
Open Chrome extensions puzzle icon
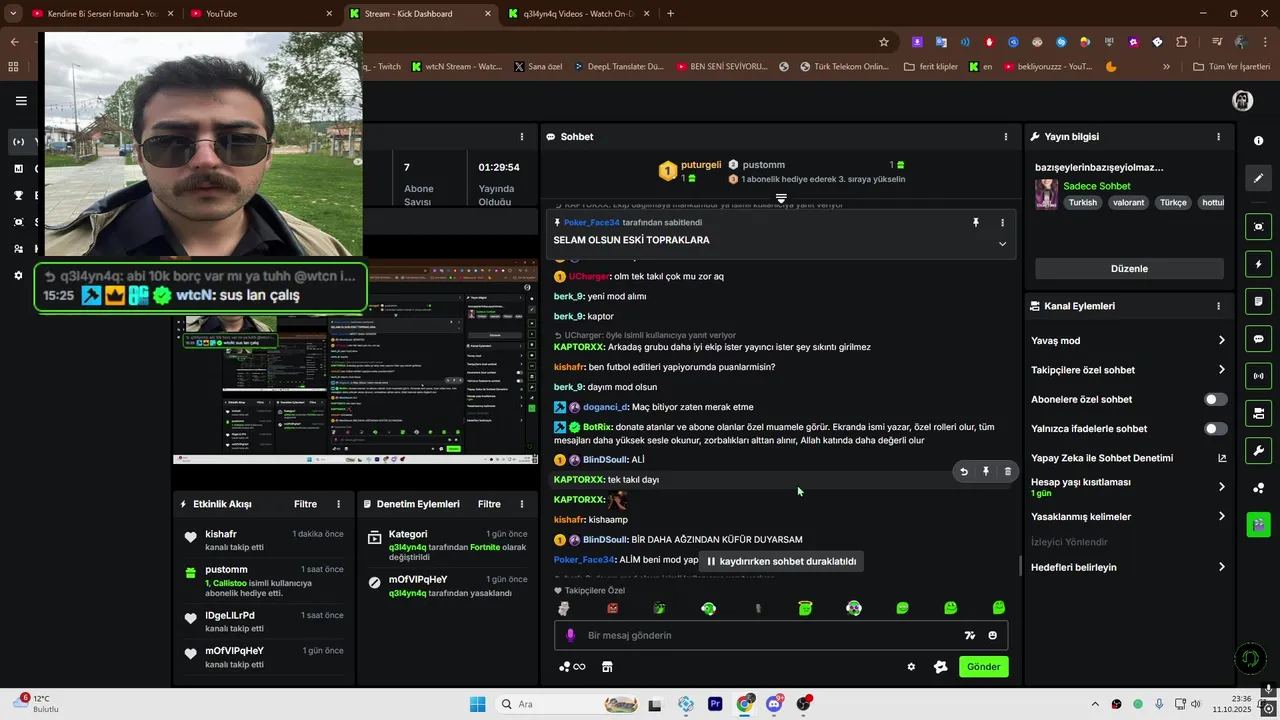(1182, 42)
